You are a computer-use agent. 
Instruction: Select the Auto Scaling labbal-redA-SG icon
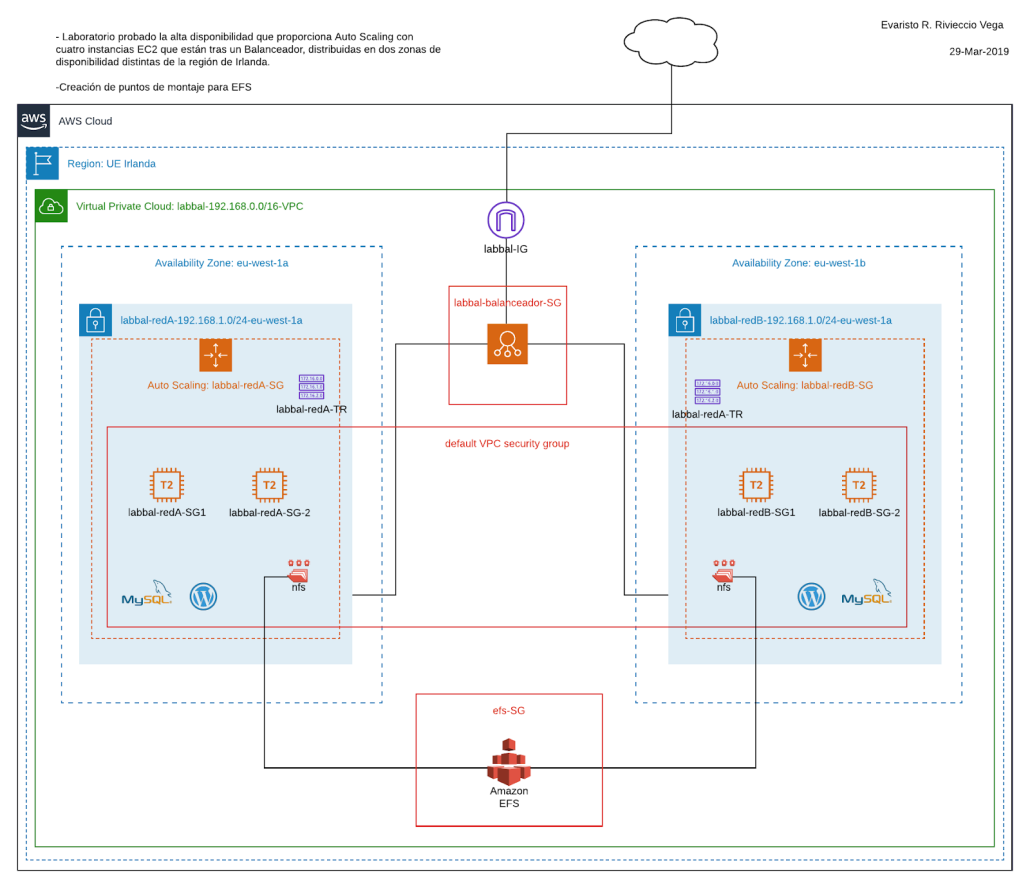click(215, 356)
